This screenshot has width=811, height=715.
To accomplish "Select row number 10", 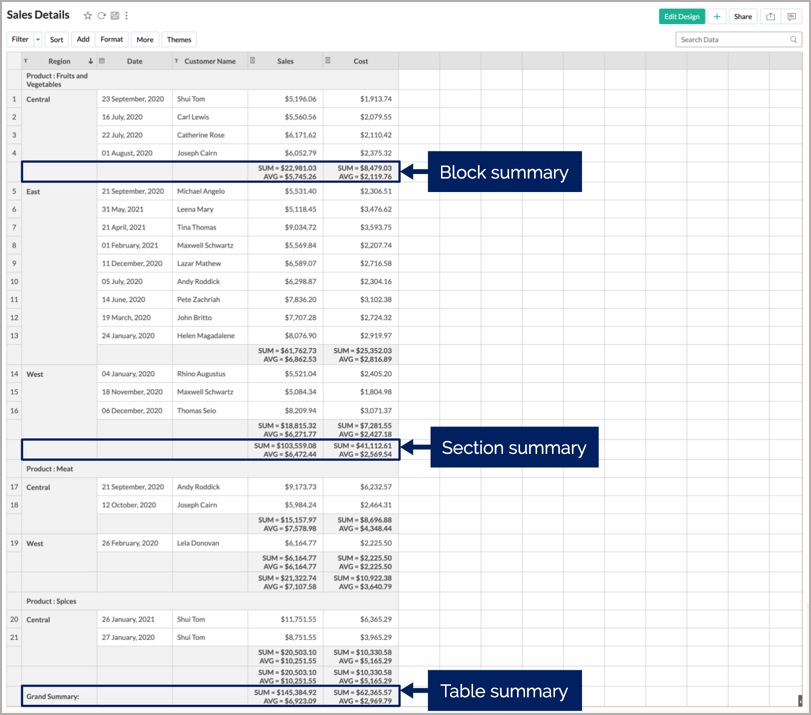I will pyautogui.click(x=14, y=281).
